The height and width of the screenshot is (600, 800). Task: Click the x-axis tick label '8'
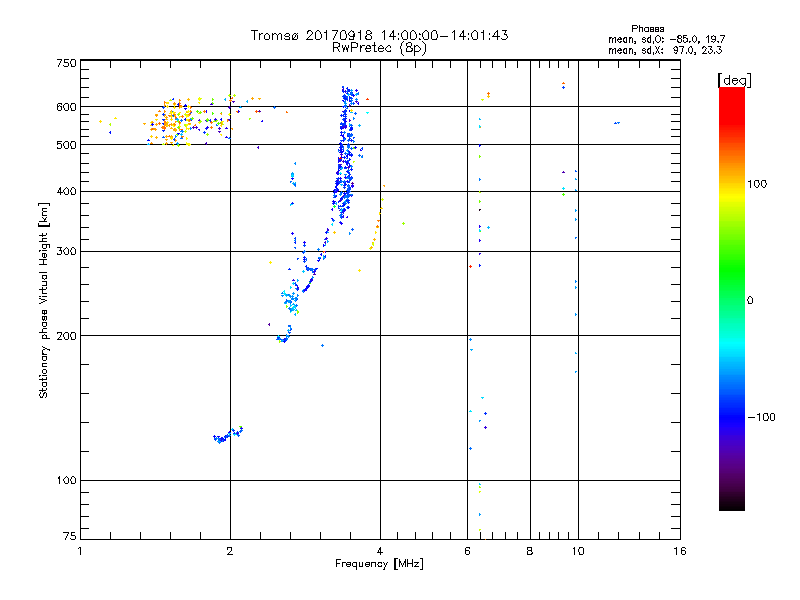click(530, 552)
